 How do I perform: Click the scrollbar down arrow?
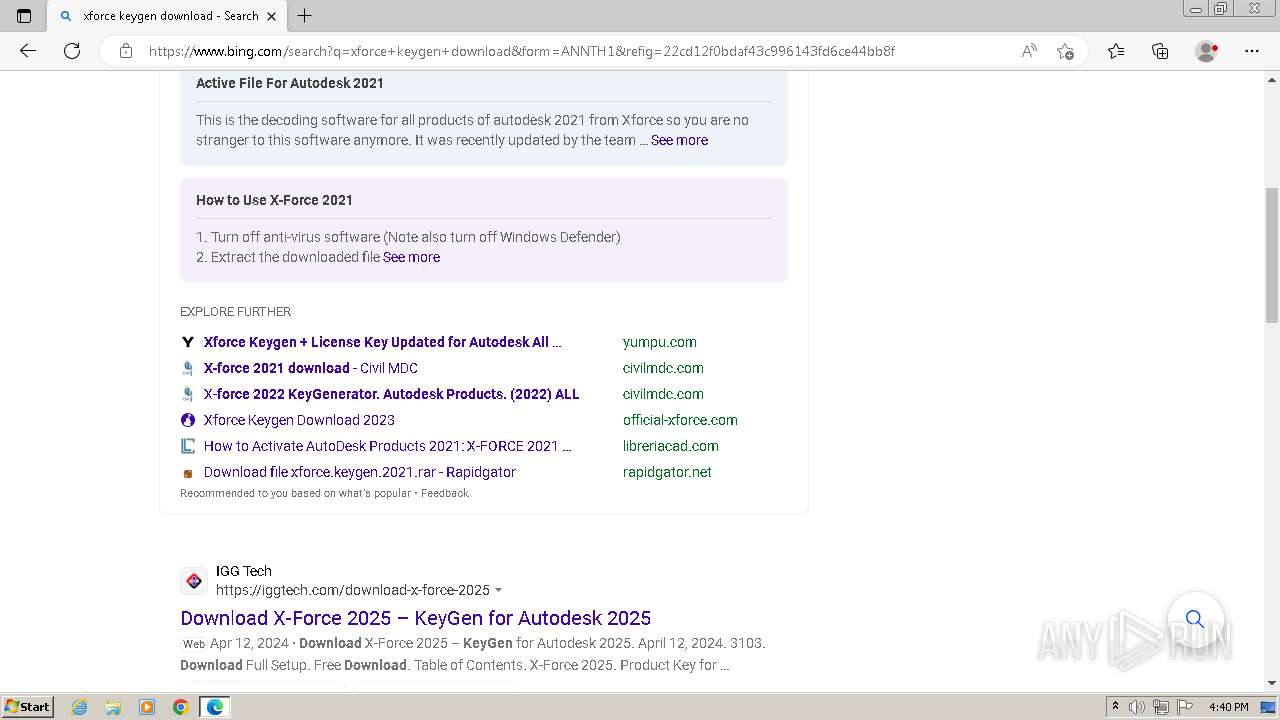pos(1272,683)
